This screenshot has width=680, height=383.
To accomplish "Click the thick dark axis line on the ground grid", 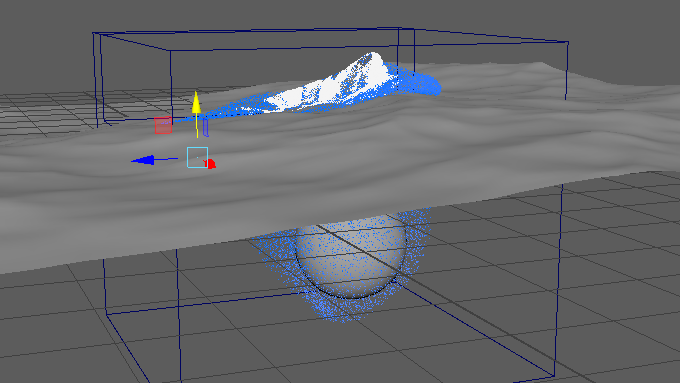I will coord(455,305).
